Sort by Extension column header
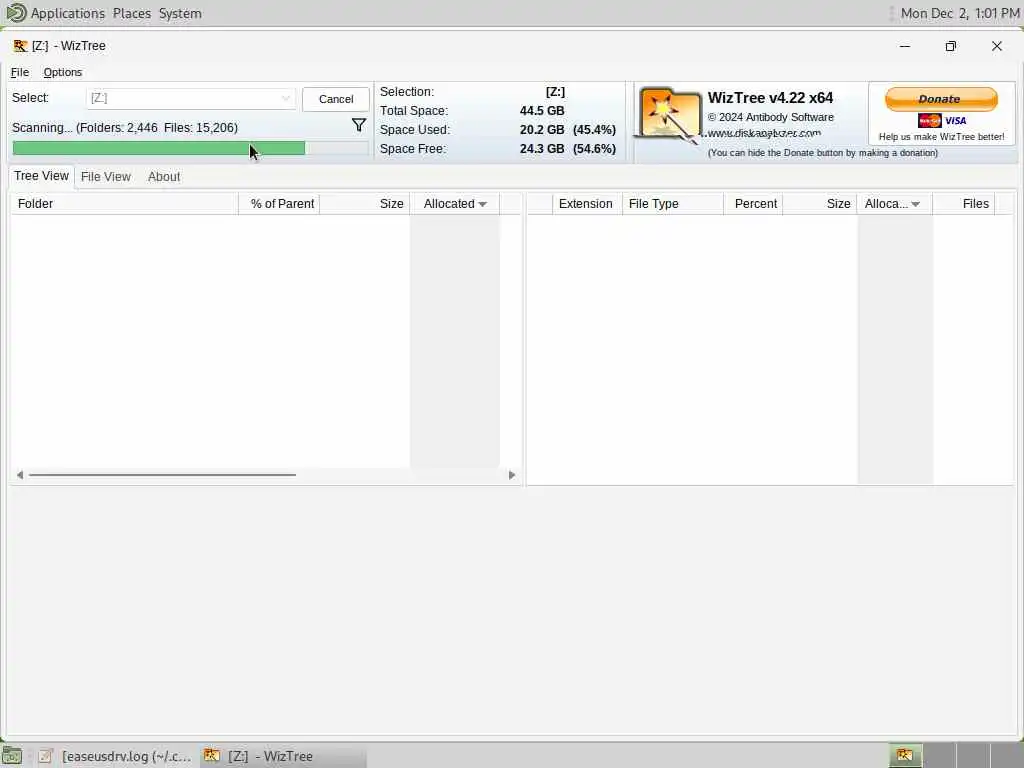Screen dimensions: 1024x768 coord(587,204)
